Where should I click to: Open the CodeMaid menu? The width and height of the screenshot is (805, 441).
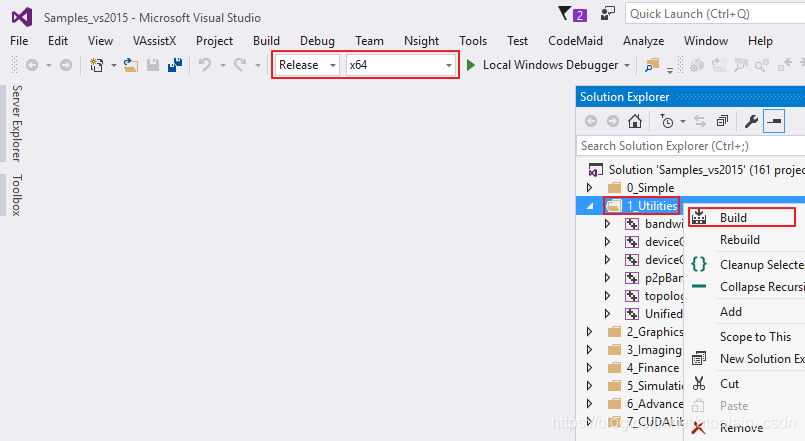[575, 41]
